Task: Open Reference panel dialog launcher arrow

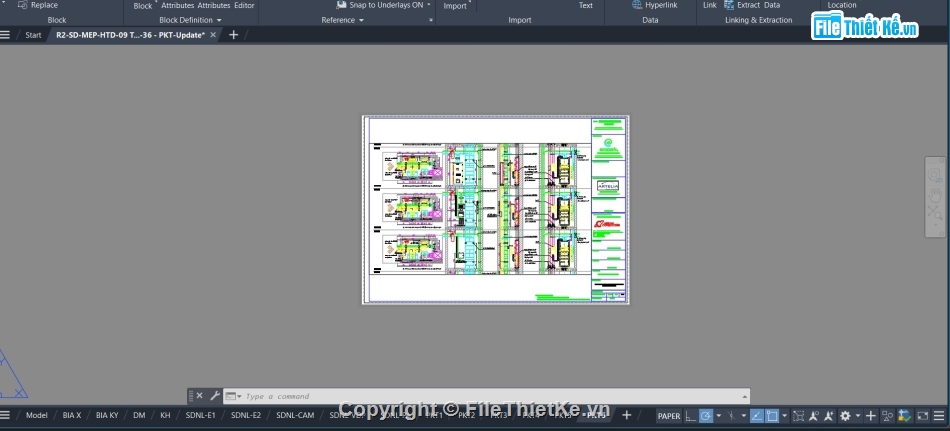Action: pos(431,20)
